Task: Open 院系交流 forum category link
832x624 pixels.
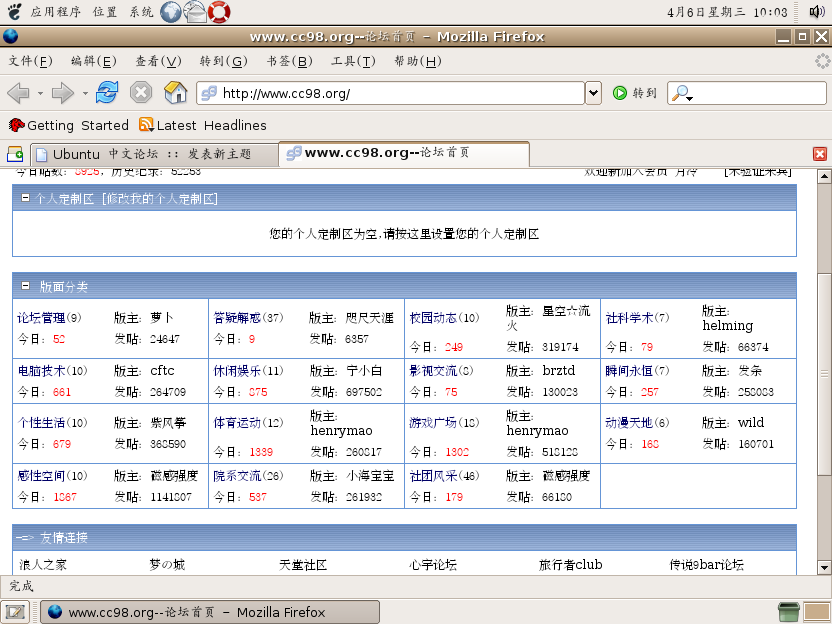Action: (237, 475)
